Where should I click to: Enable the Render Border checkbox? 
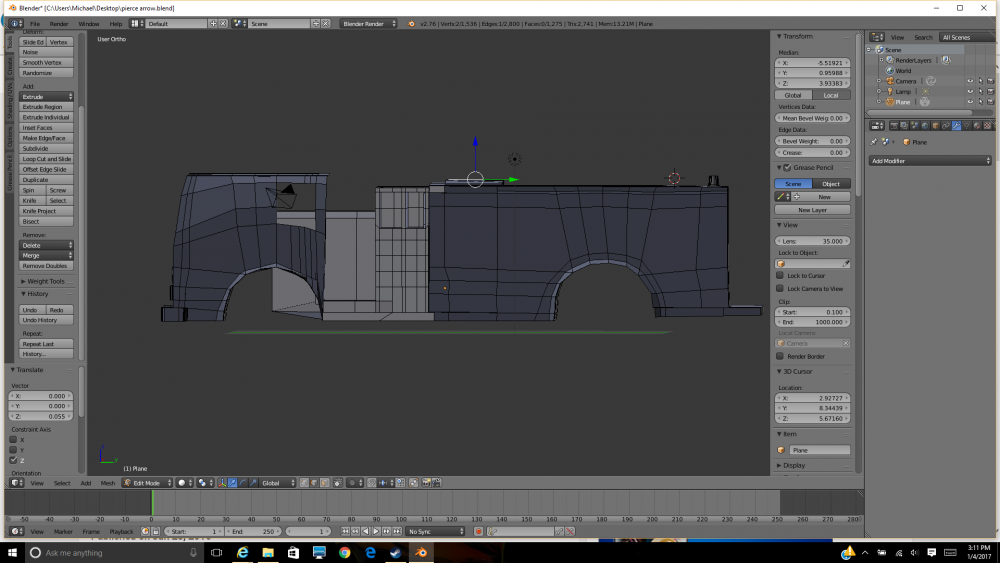(x=780, y=356)
